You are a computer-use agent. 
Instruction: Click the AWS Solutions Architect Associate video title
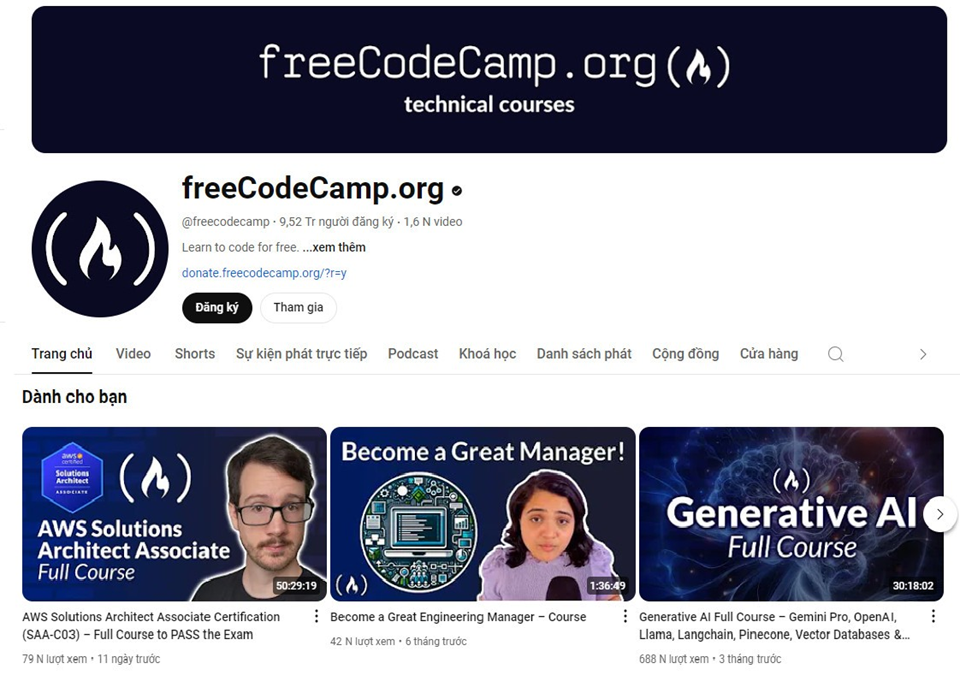pyautogui.click(x=151, y=626)
